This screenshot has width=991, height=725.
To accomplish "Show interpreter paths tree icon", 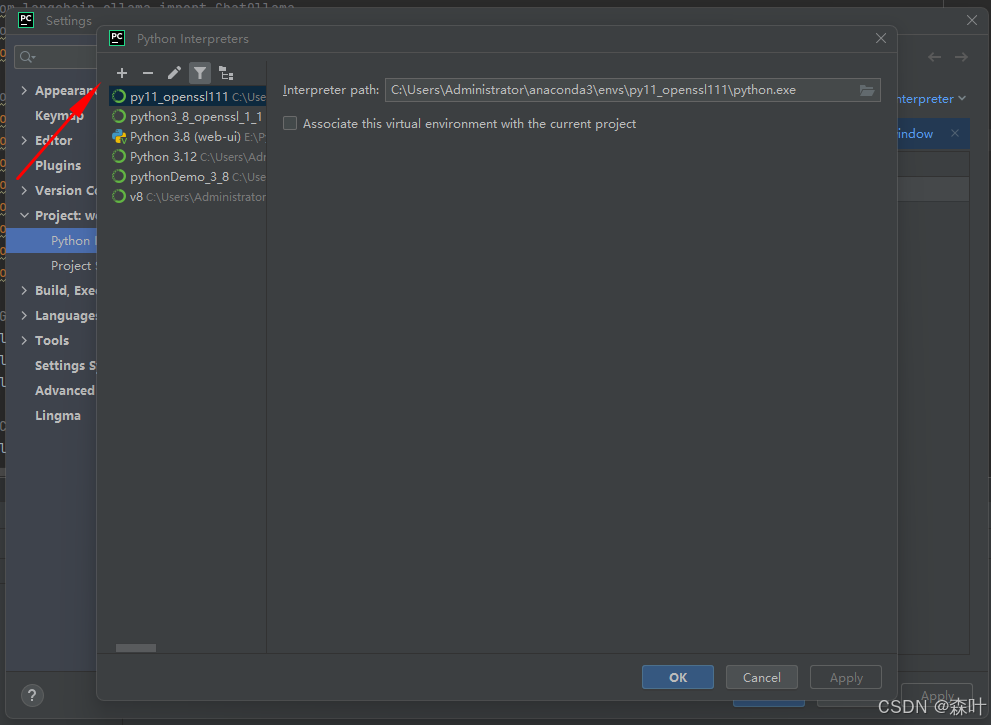I will [x=226, y=73].
